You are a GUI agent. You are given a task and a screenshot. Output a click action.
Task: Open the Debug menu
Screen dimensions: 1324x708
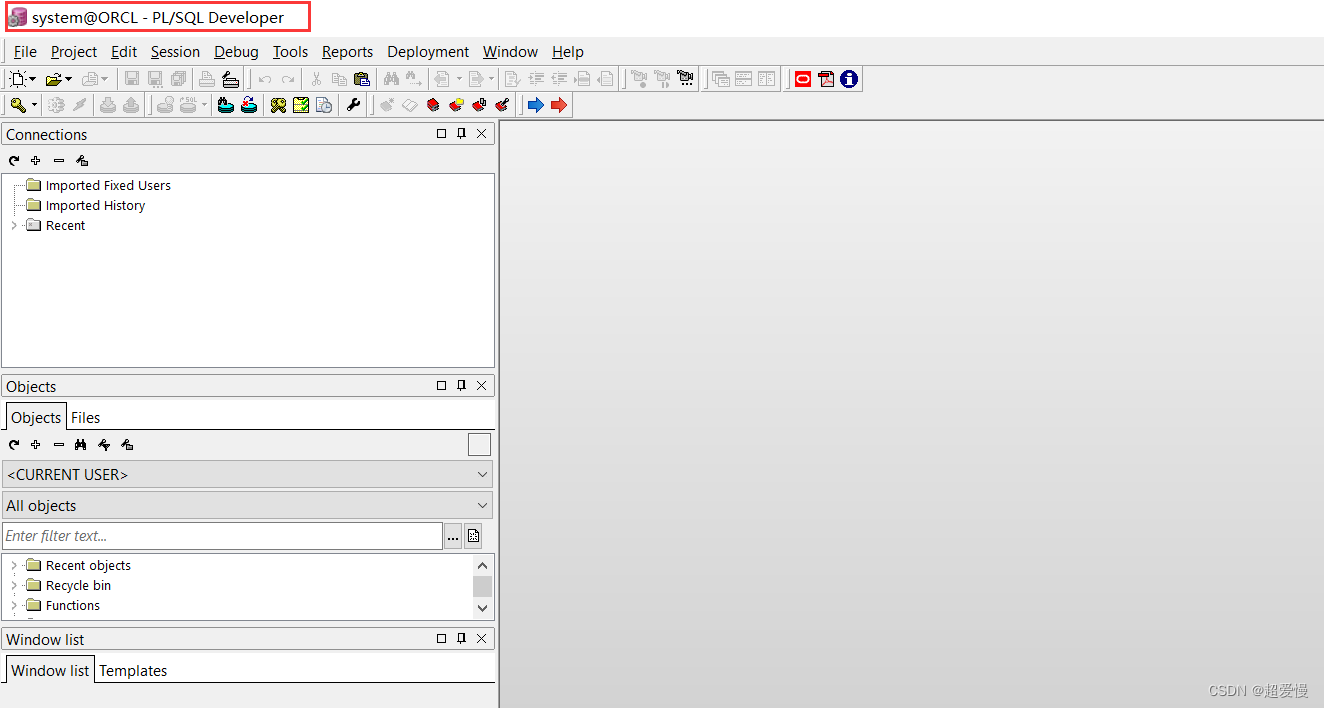[236, 52]
